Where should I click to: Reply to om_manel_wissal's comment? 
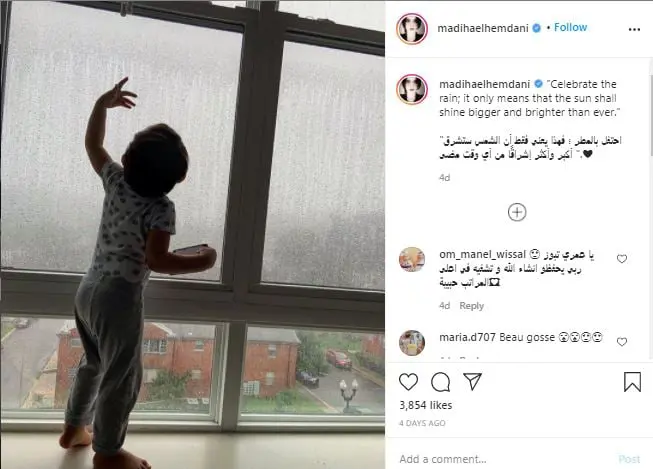pos(471,306)
